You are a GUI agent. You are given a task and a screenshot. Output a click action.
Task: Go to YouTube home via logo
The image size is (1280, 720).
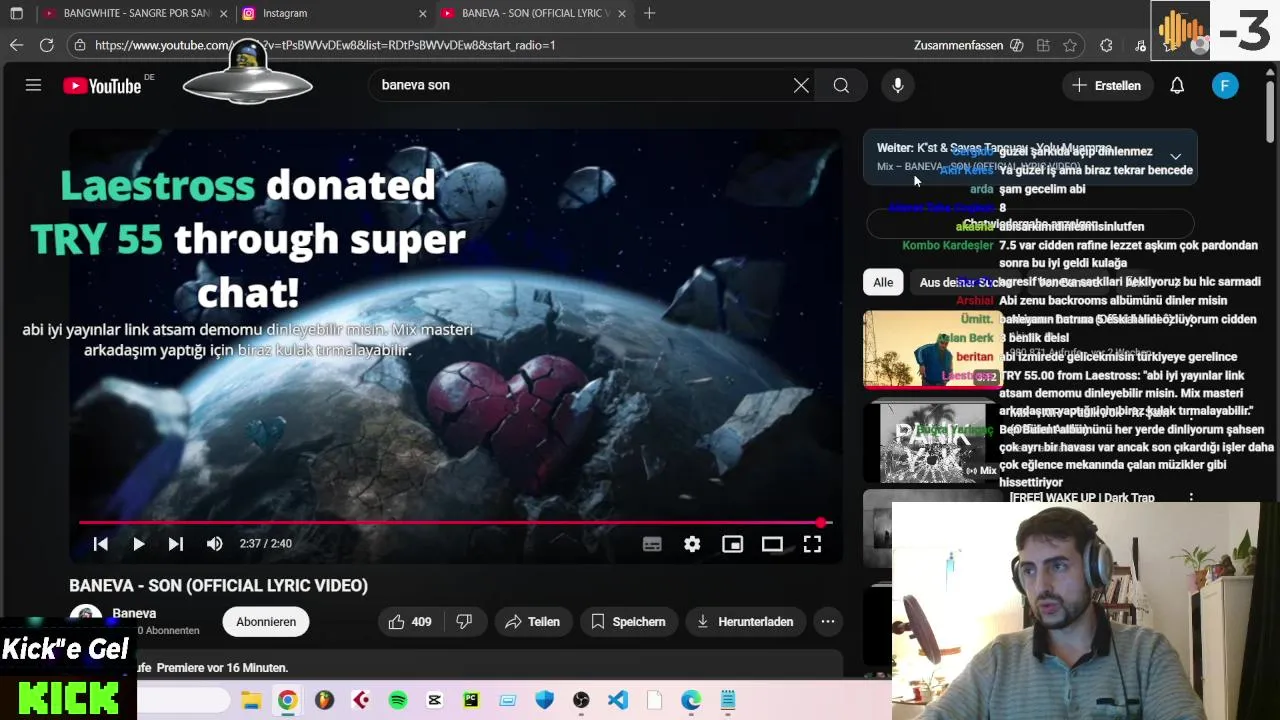point(103,86)
